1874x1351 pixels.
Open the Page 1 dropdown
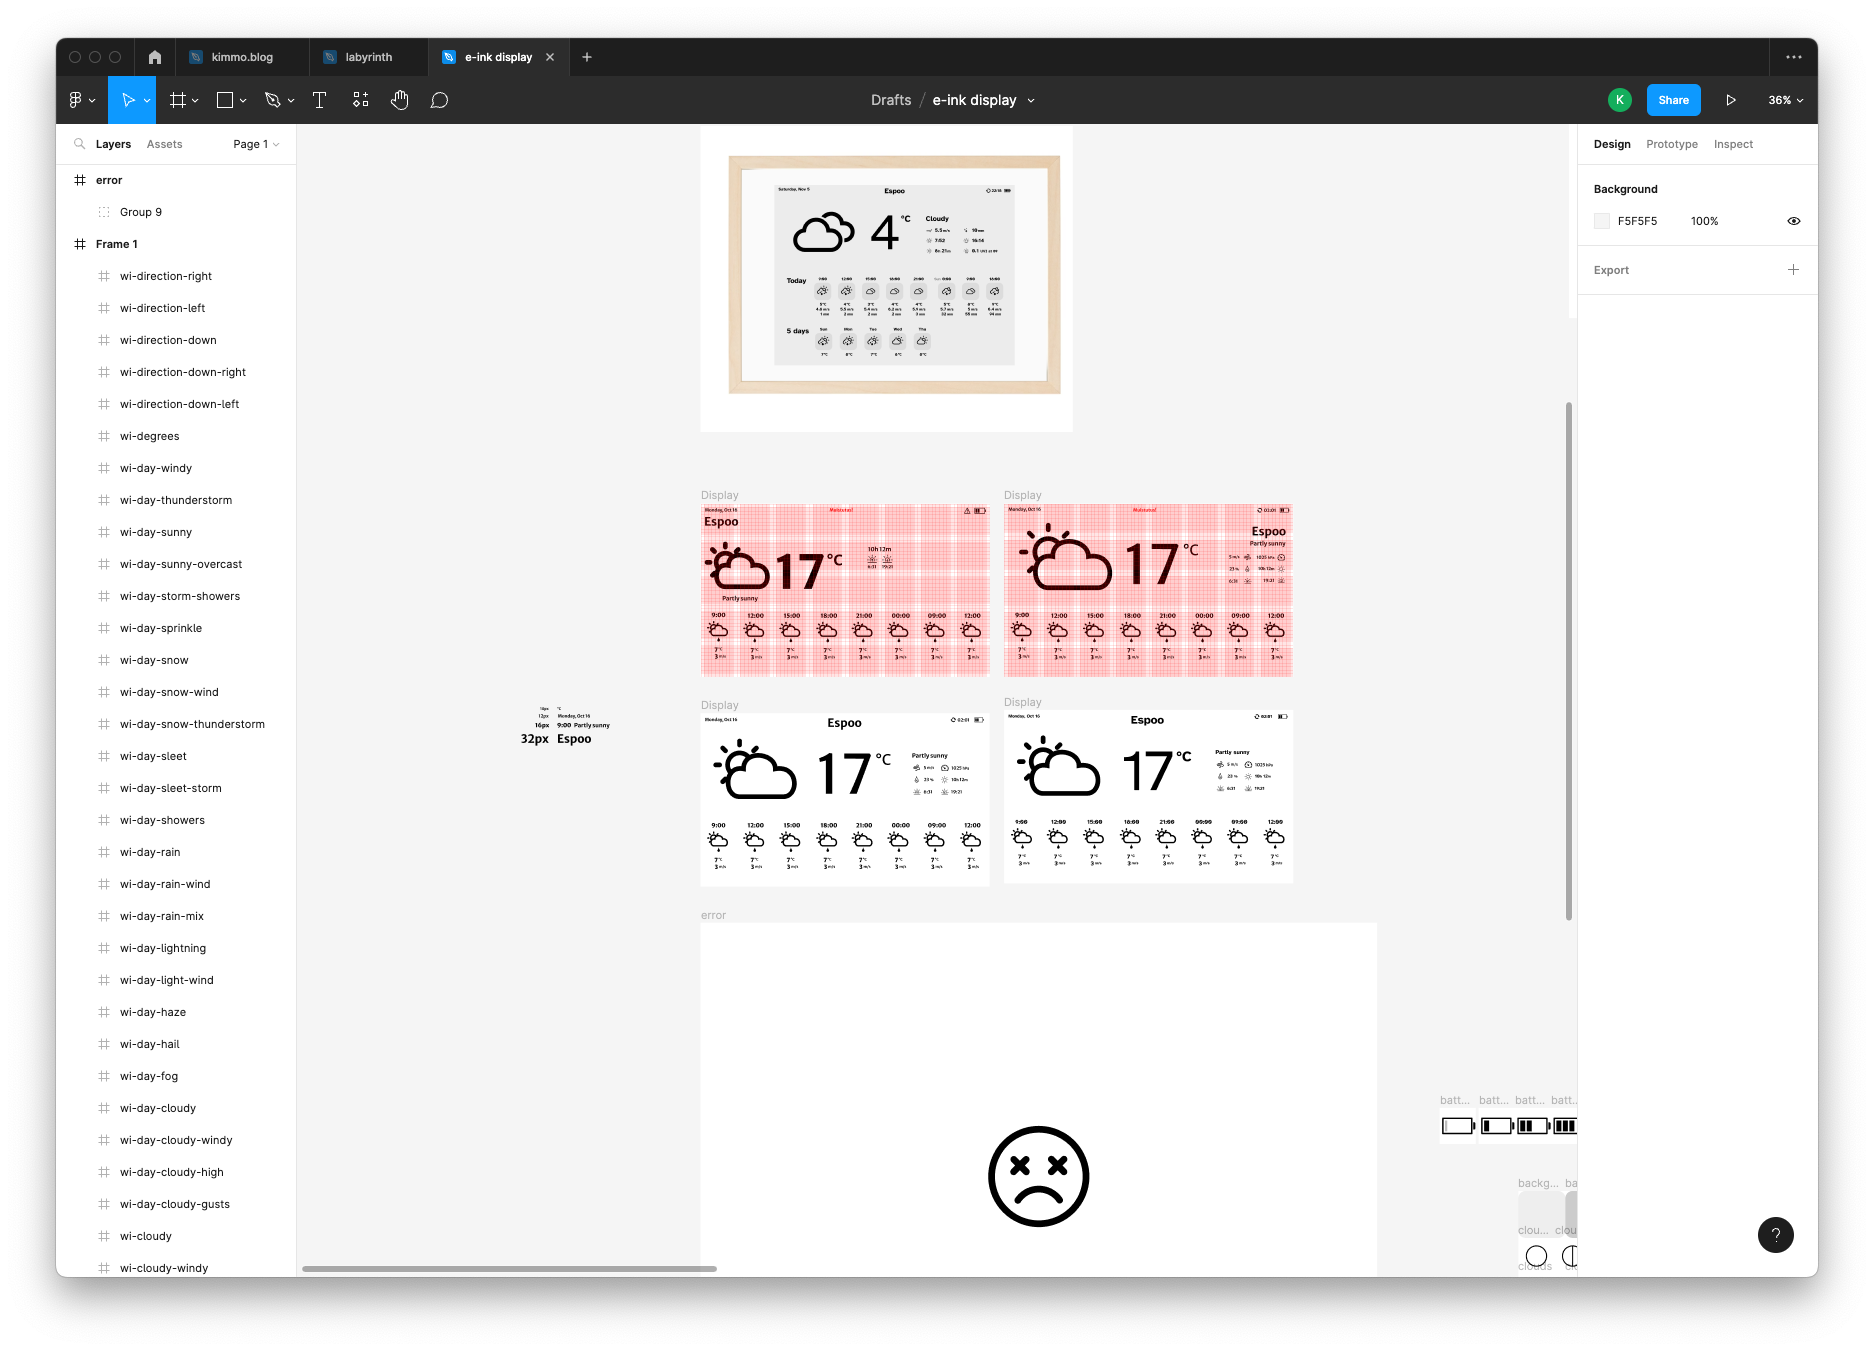256,144
